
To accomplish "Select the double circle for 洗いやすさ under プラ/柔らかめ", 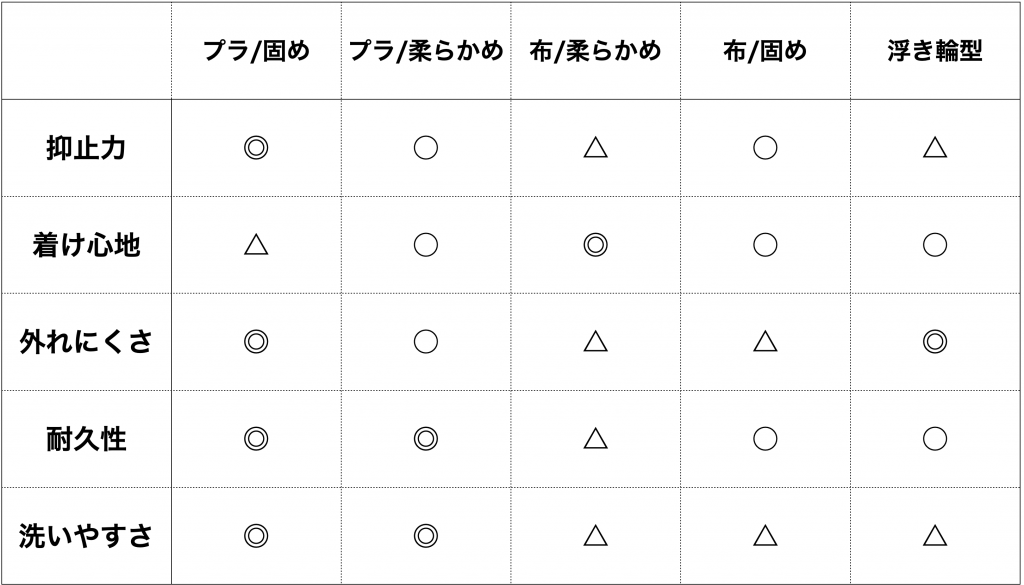I will [x=426, y=535].
